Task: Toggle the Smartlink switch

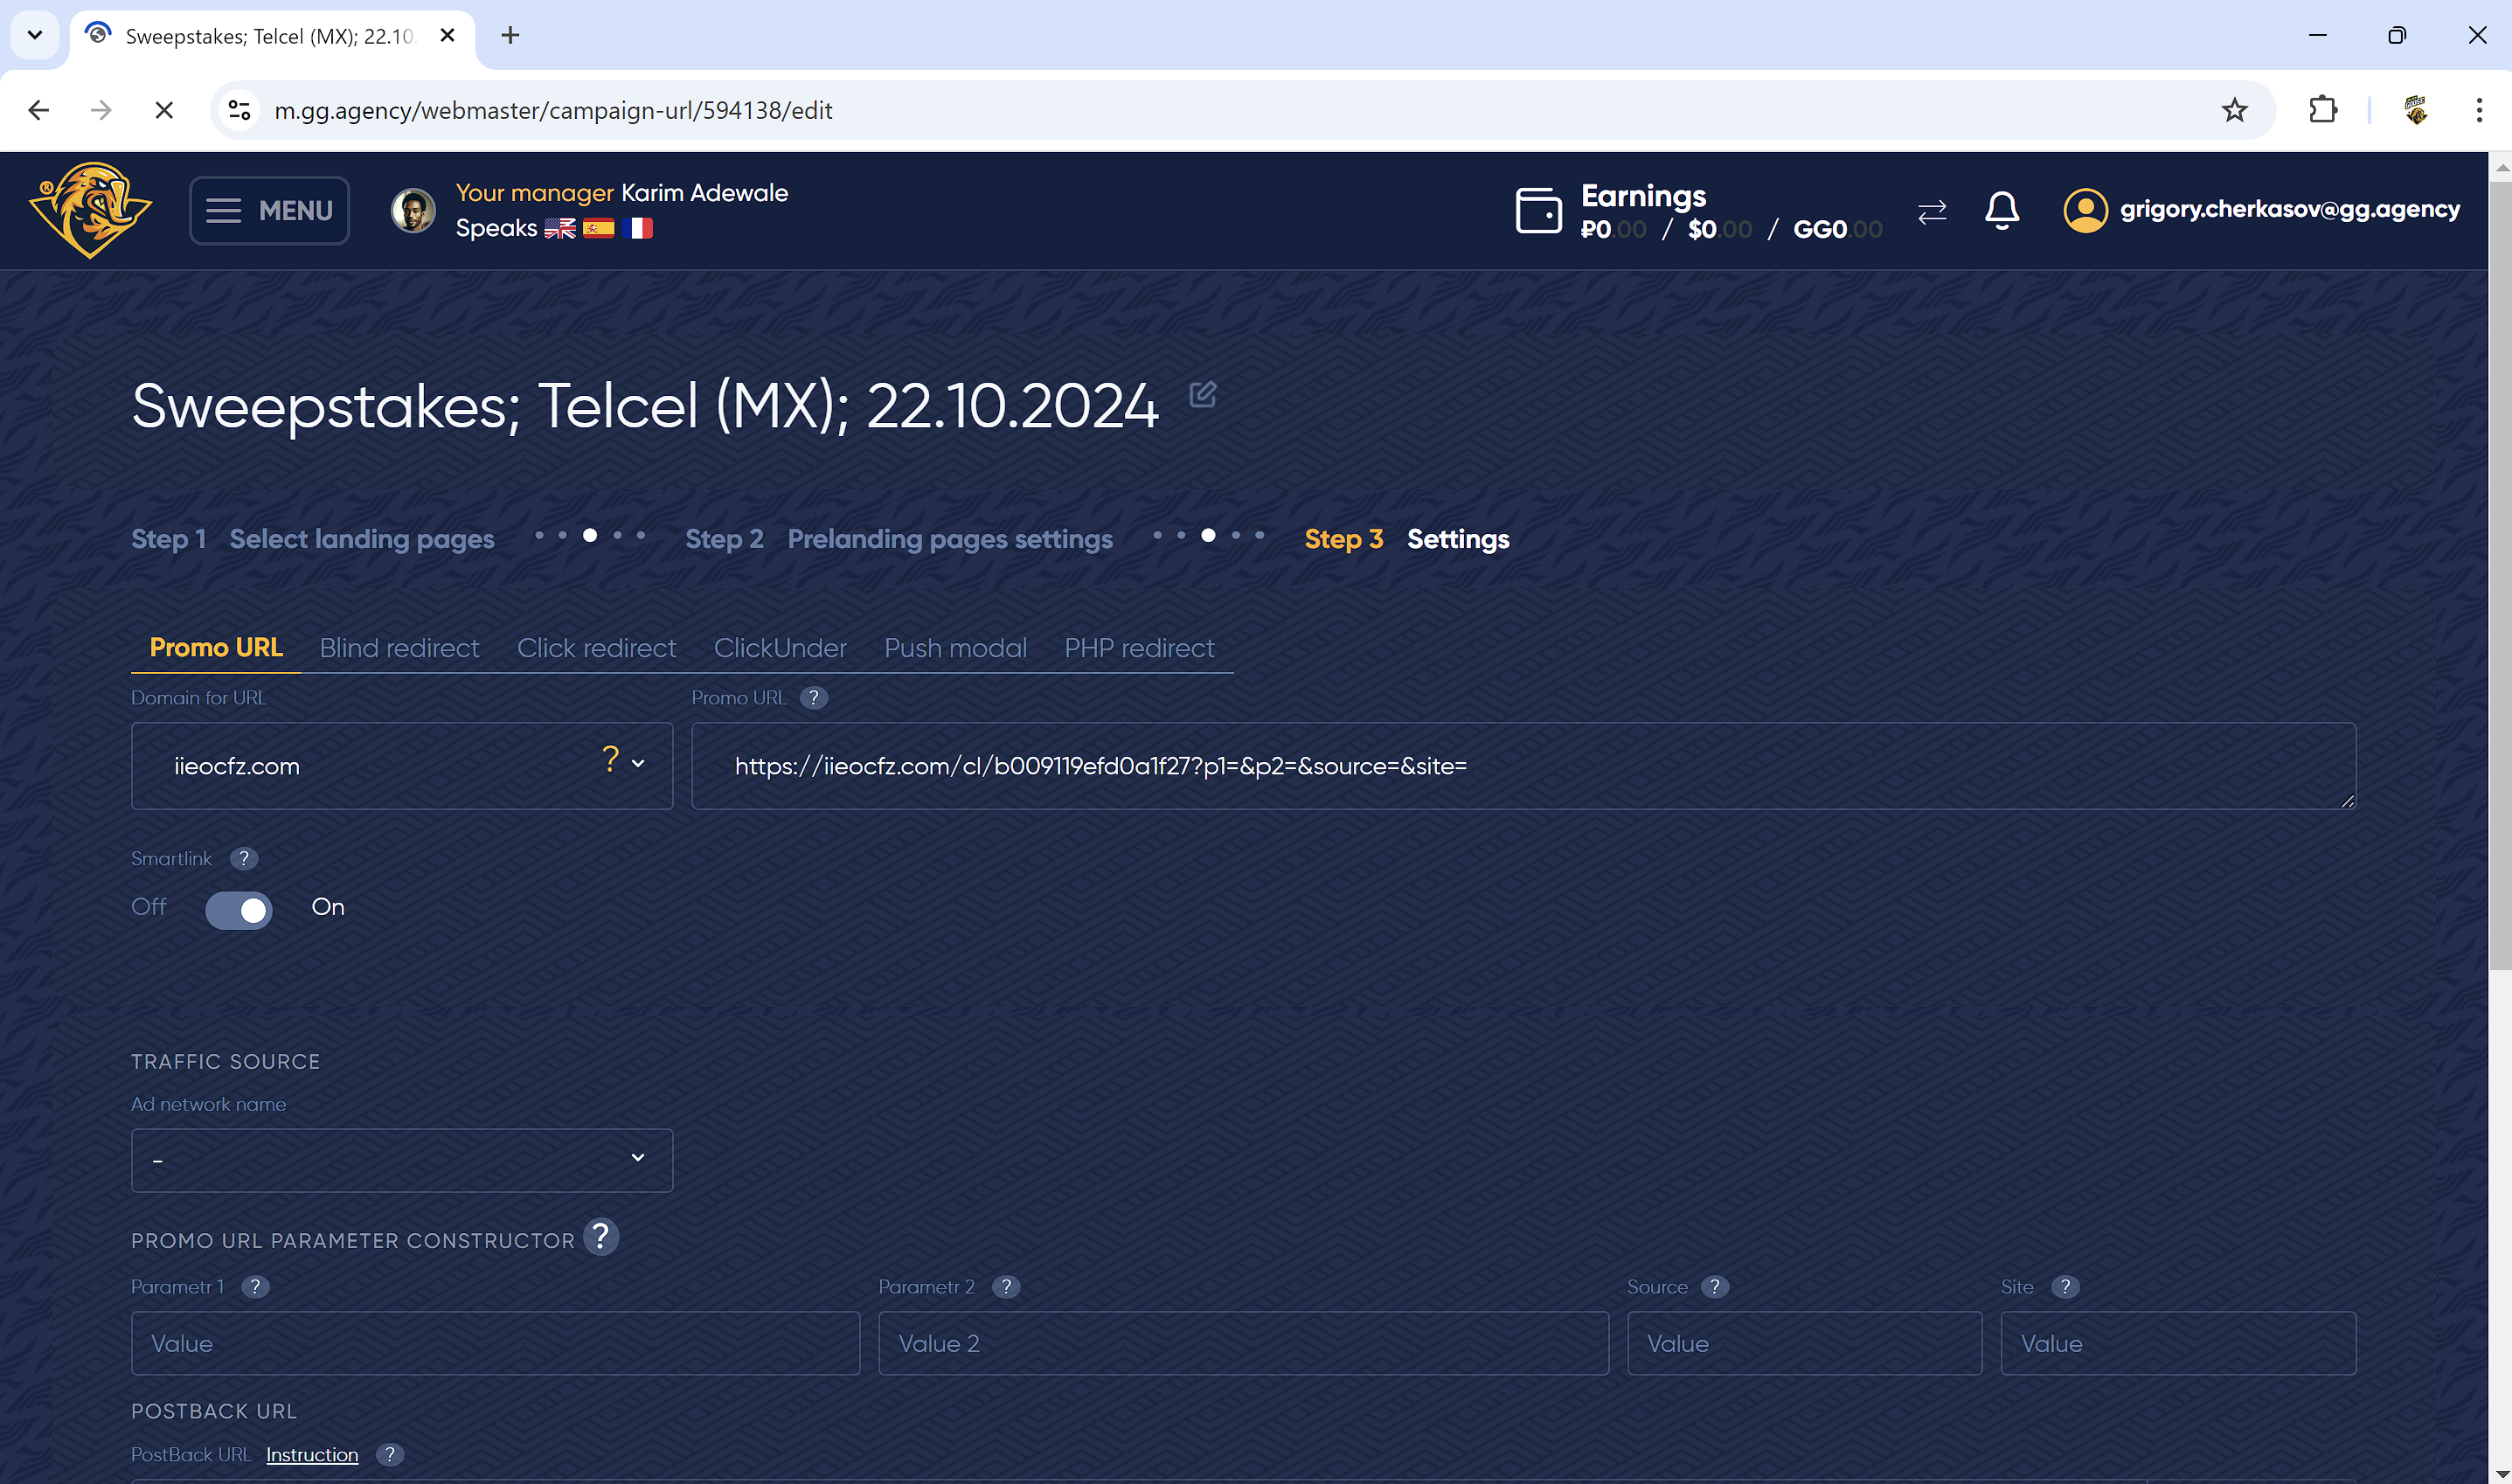Action: [239, 910]
